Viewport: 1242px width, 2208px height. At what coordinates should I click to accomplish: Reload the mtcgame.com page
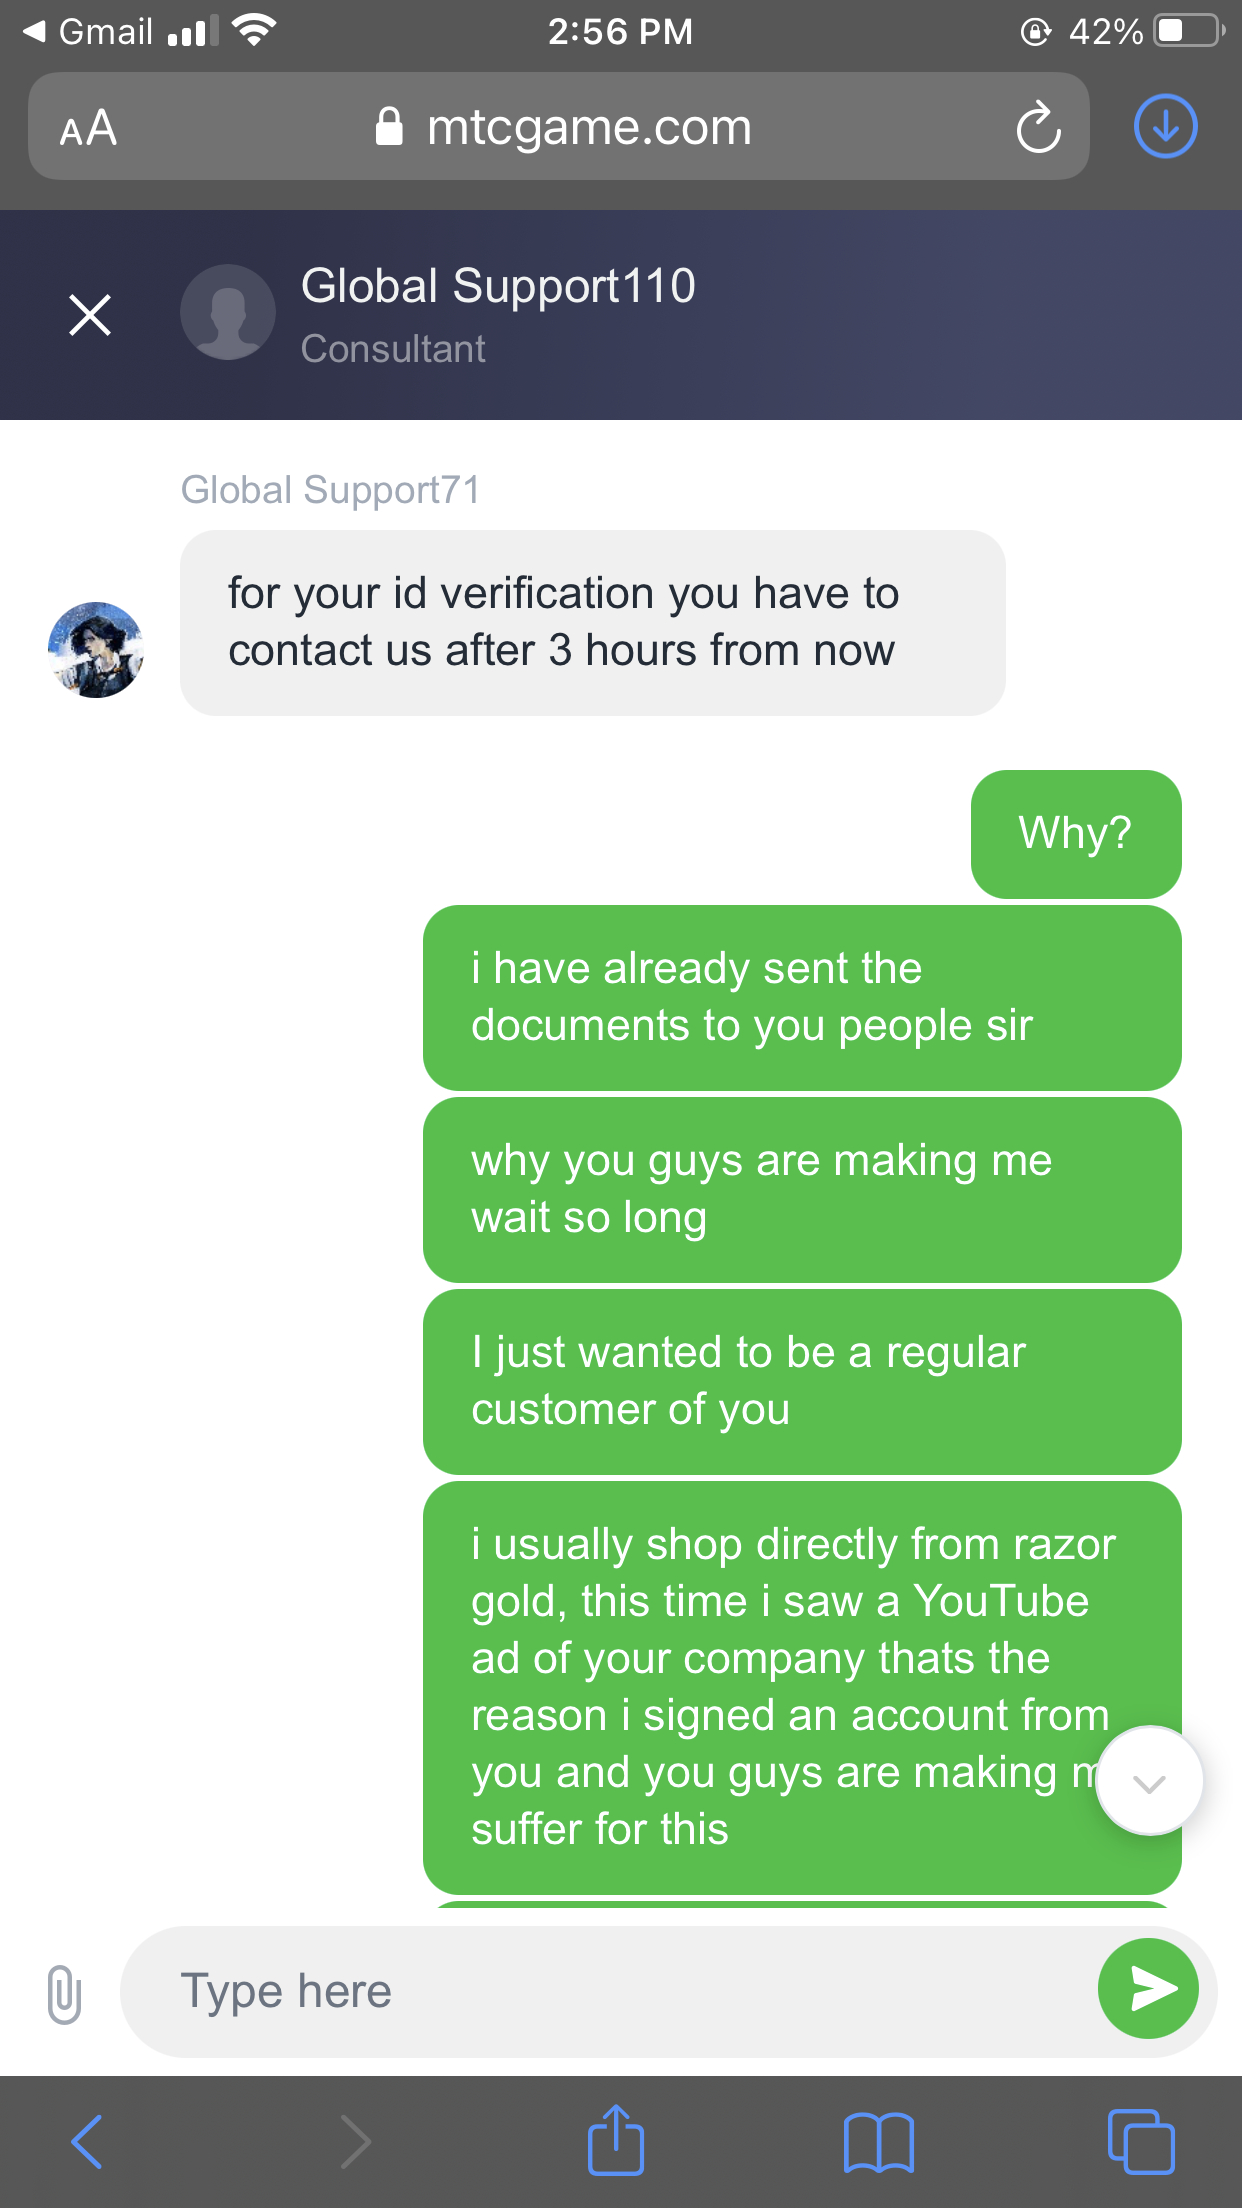click(x=1038, y=127)
